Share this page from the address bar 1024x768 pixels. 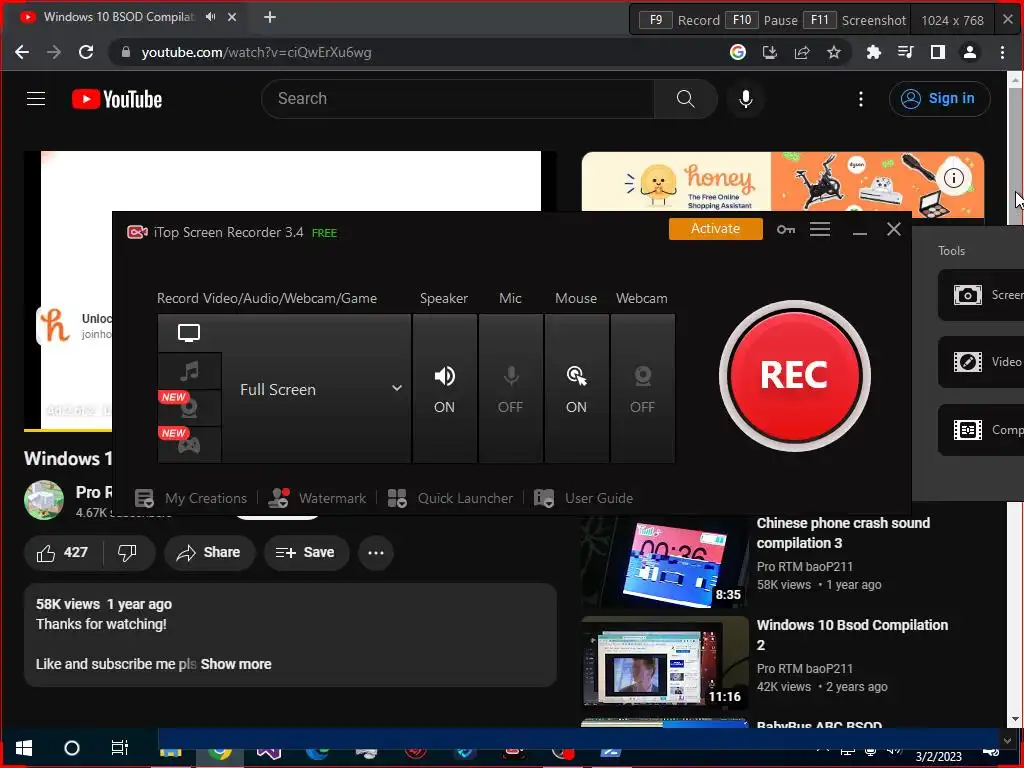click(x=802, y=52)
